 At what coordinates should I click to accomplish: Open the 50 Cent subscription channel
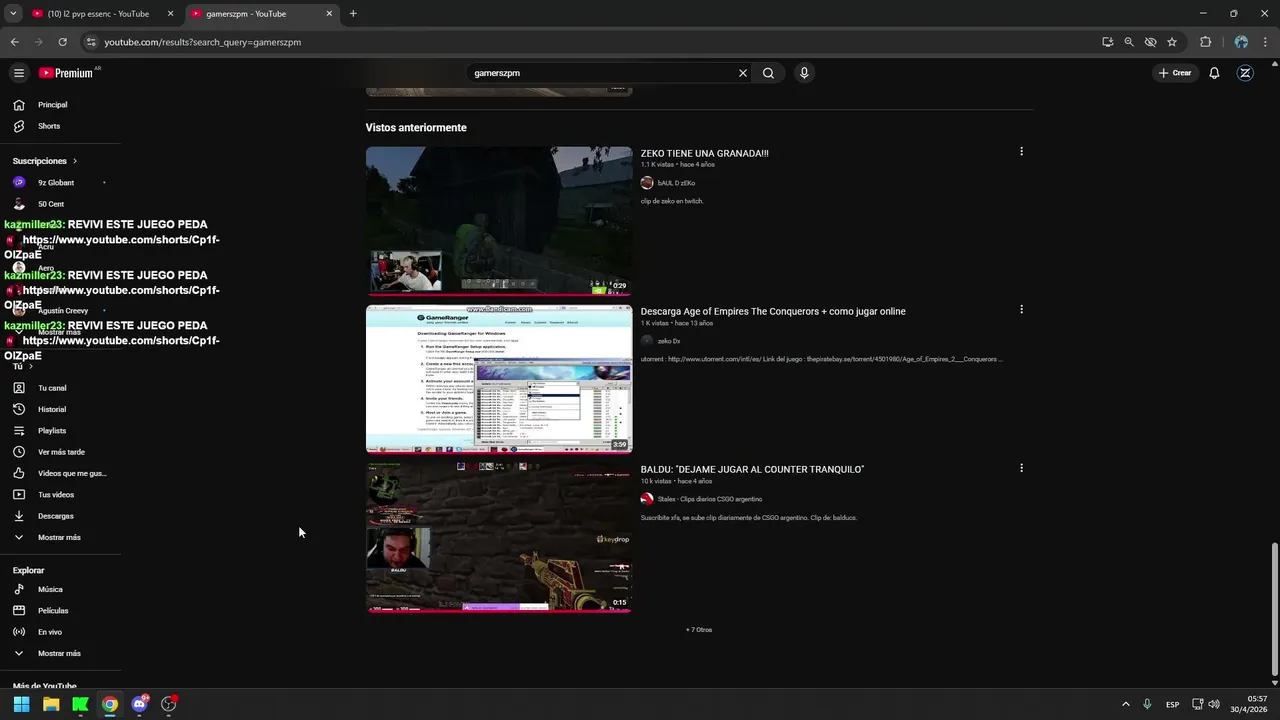coord(60,204)
